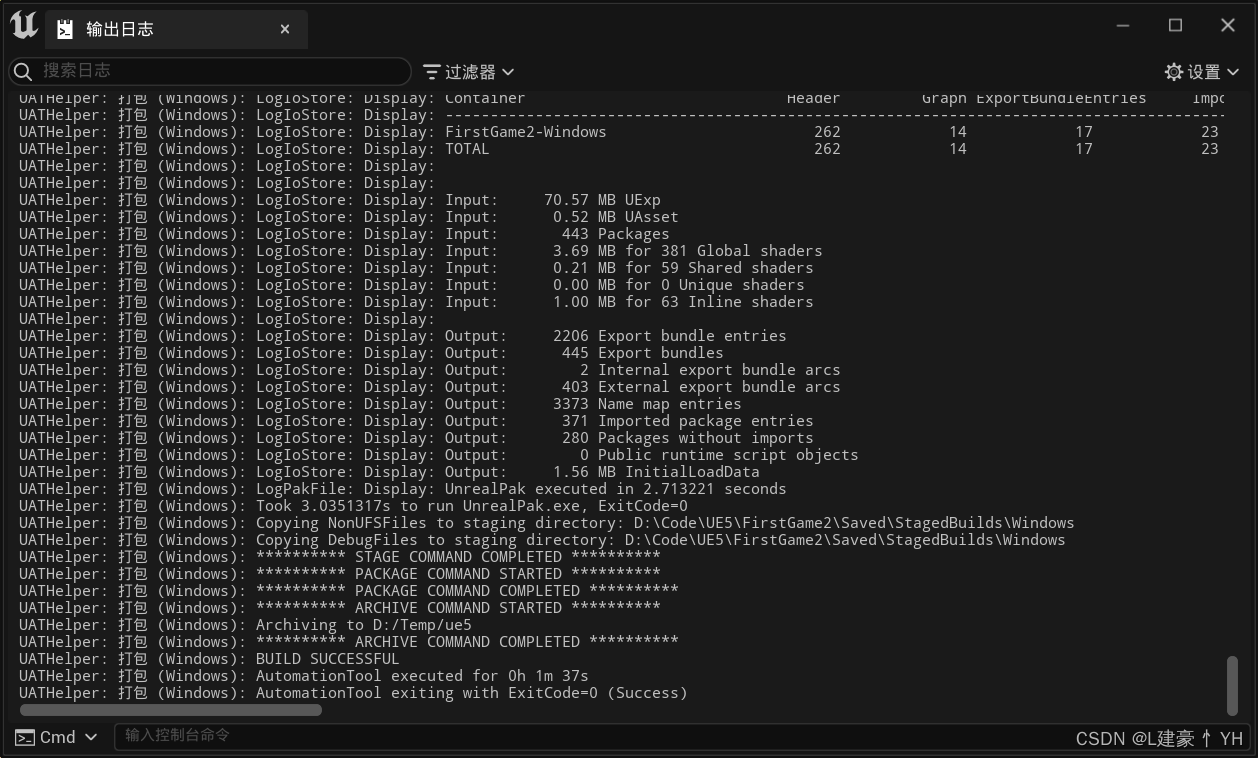Click the Copying NonUFSFiles log line
The height and width of the screenshot is (758, 1258).
pos(547,523)
